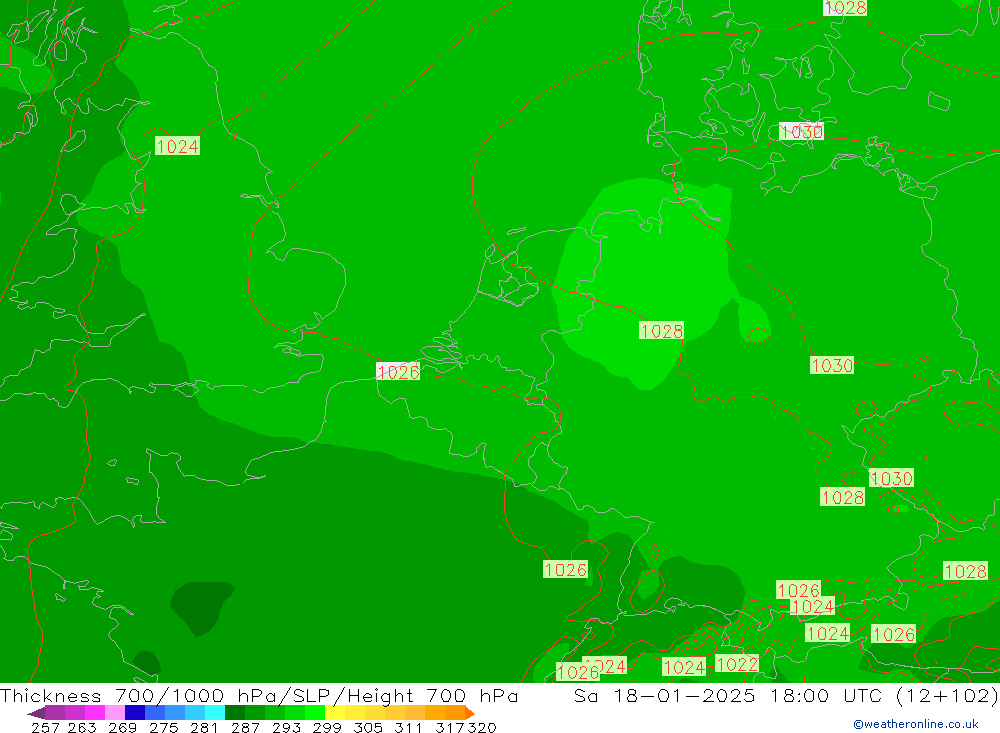The width and height of the screenshot is (1000, 733).
Task: Click the 320 value on the legend
Action: pyautogui.click(x=482, y=727)
